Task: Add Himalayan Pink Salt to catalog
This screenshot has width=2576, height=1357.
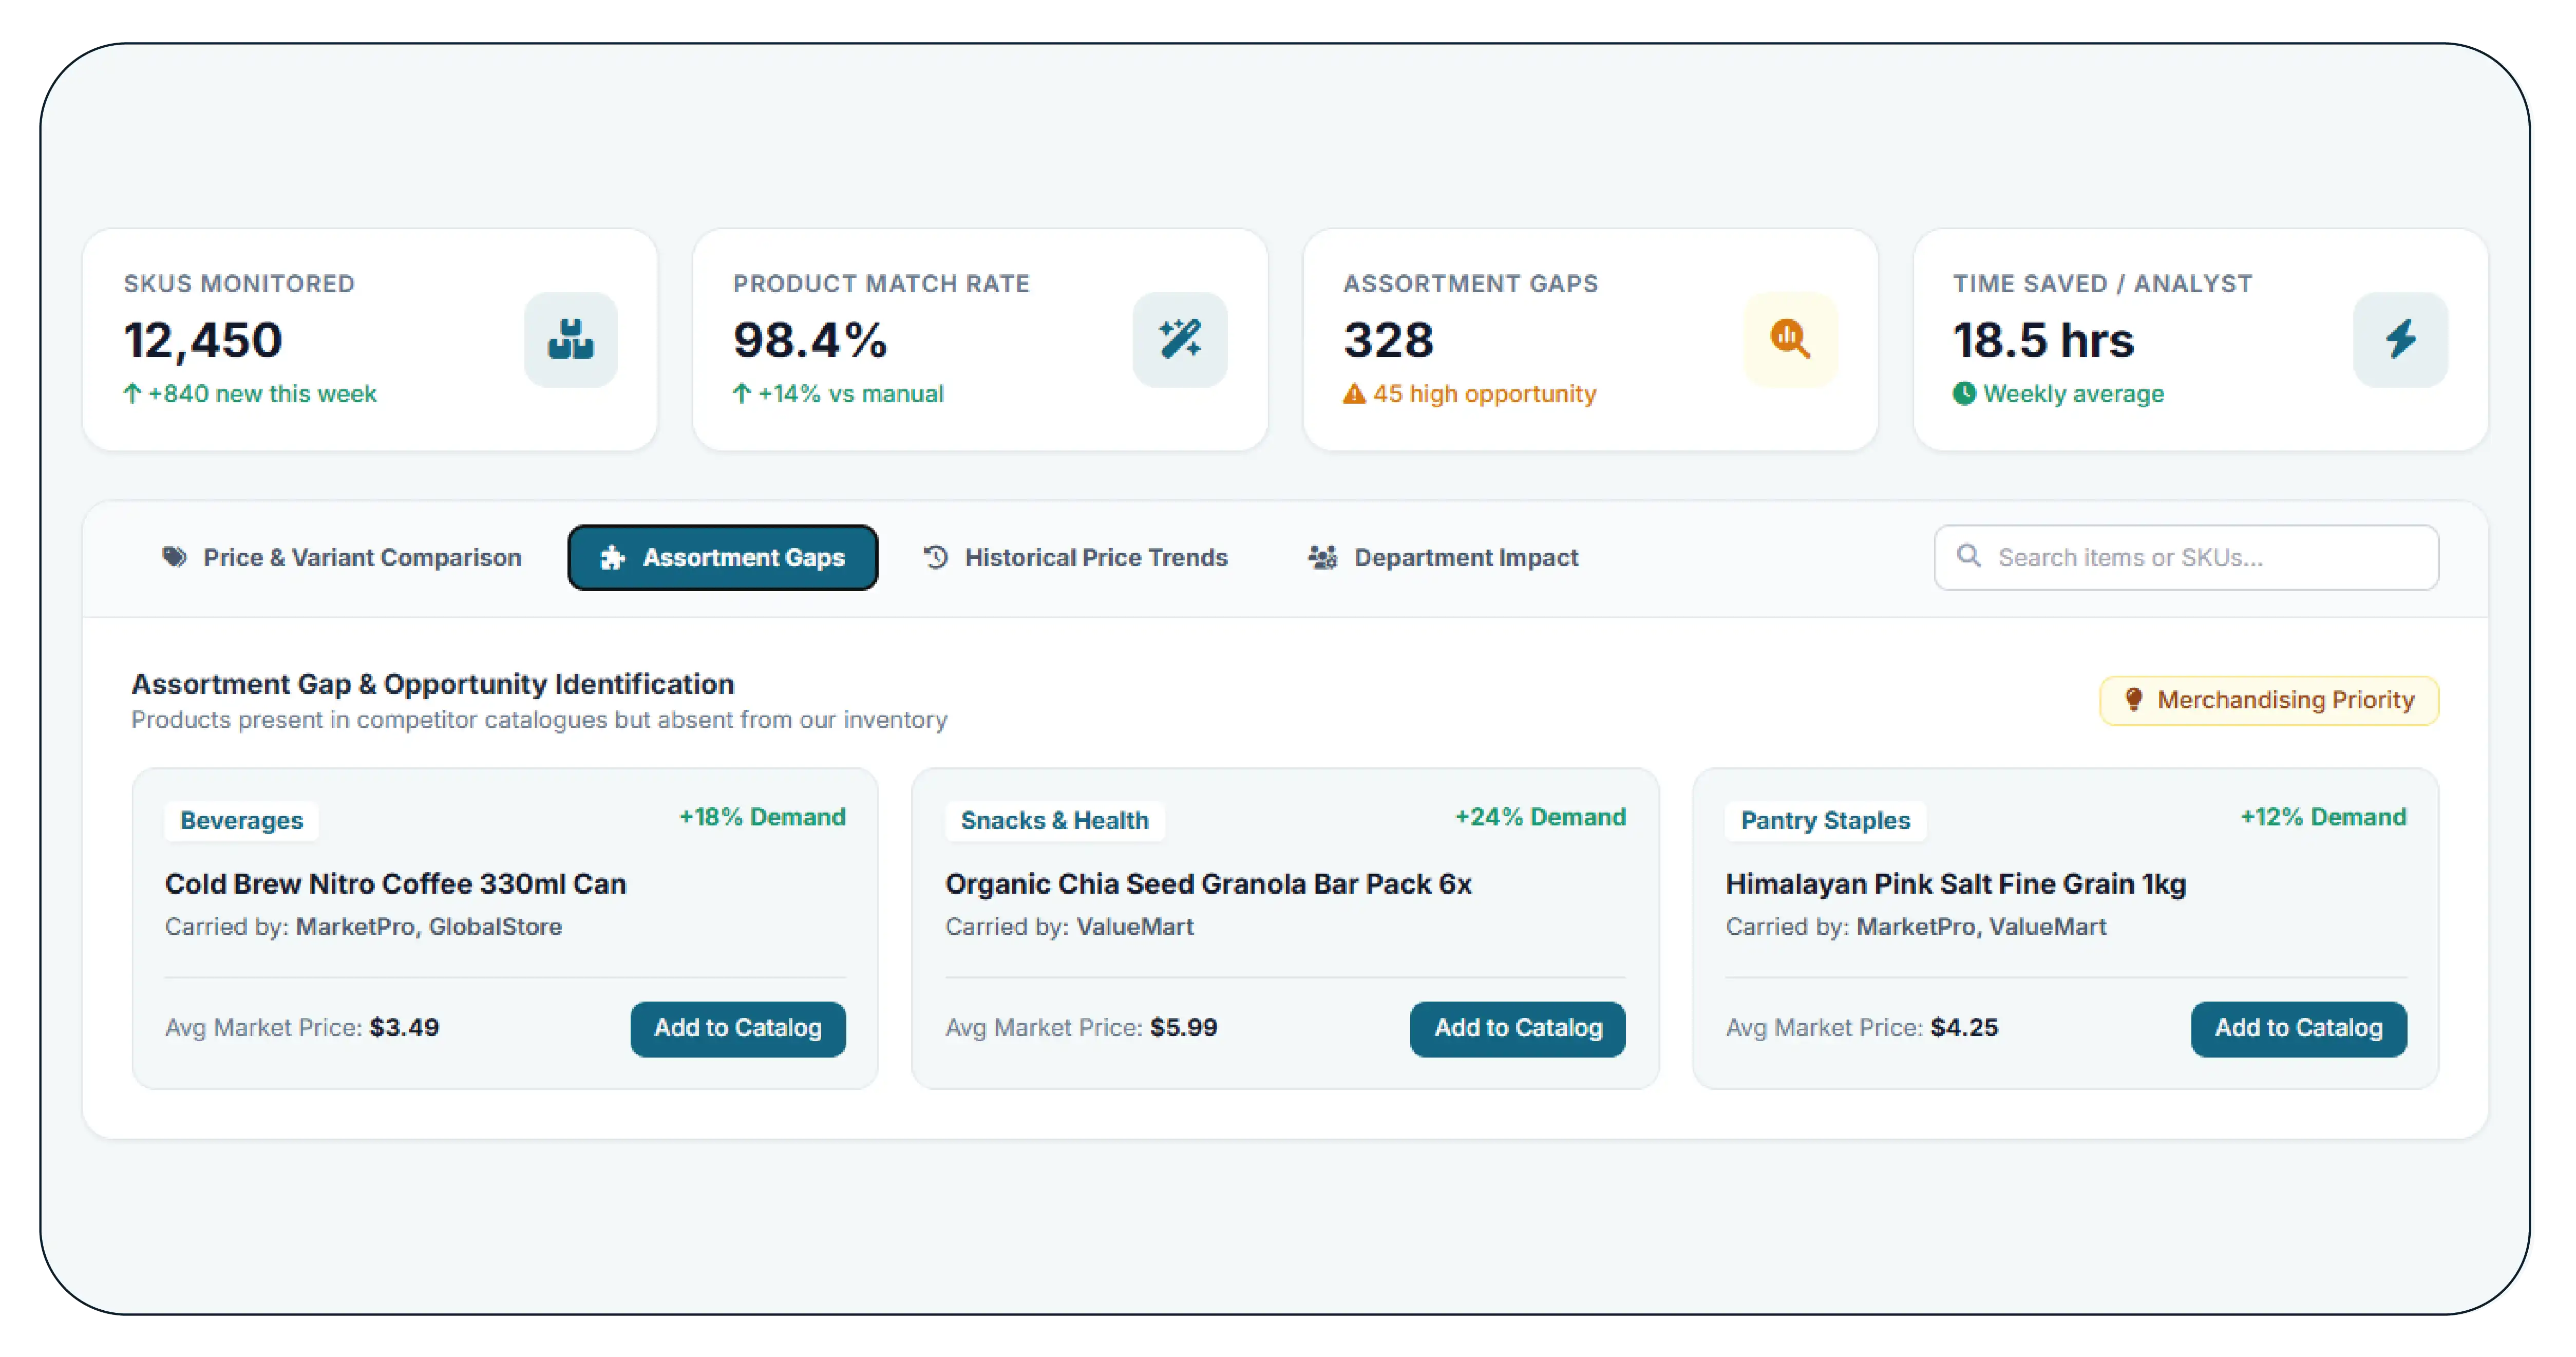Action: point(2298,1028)
